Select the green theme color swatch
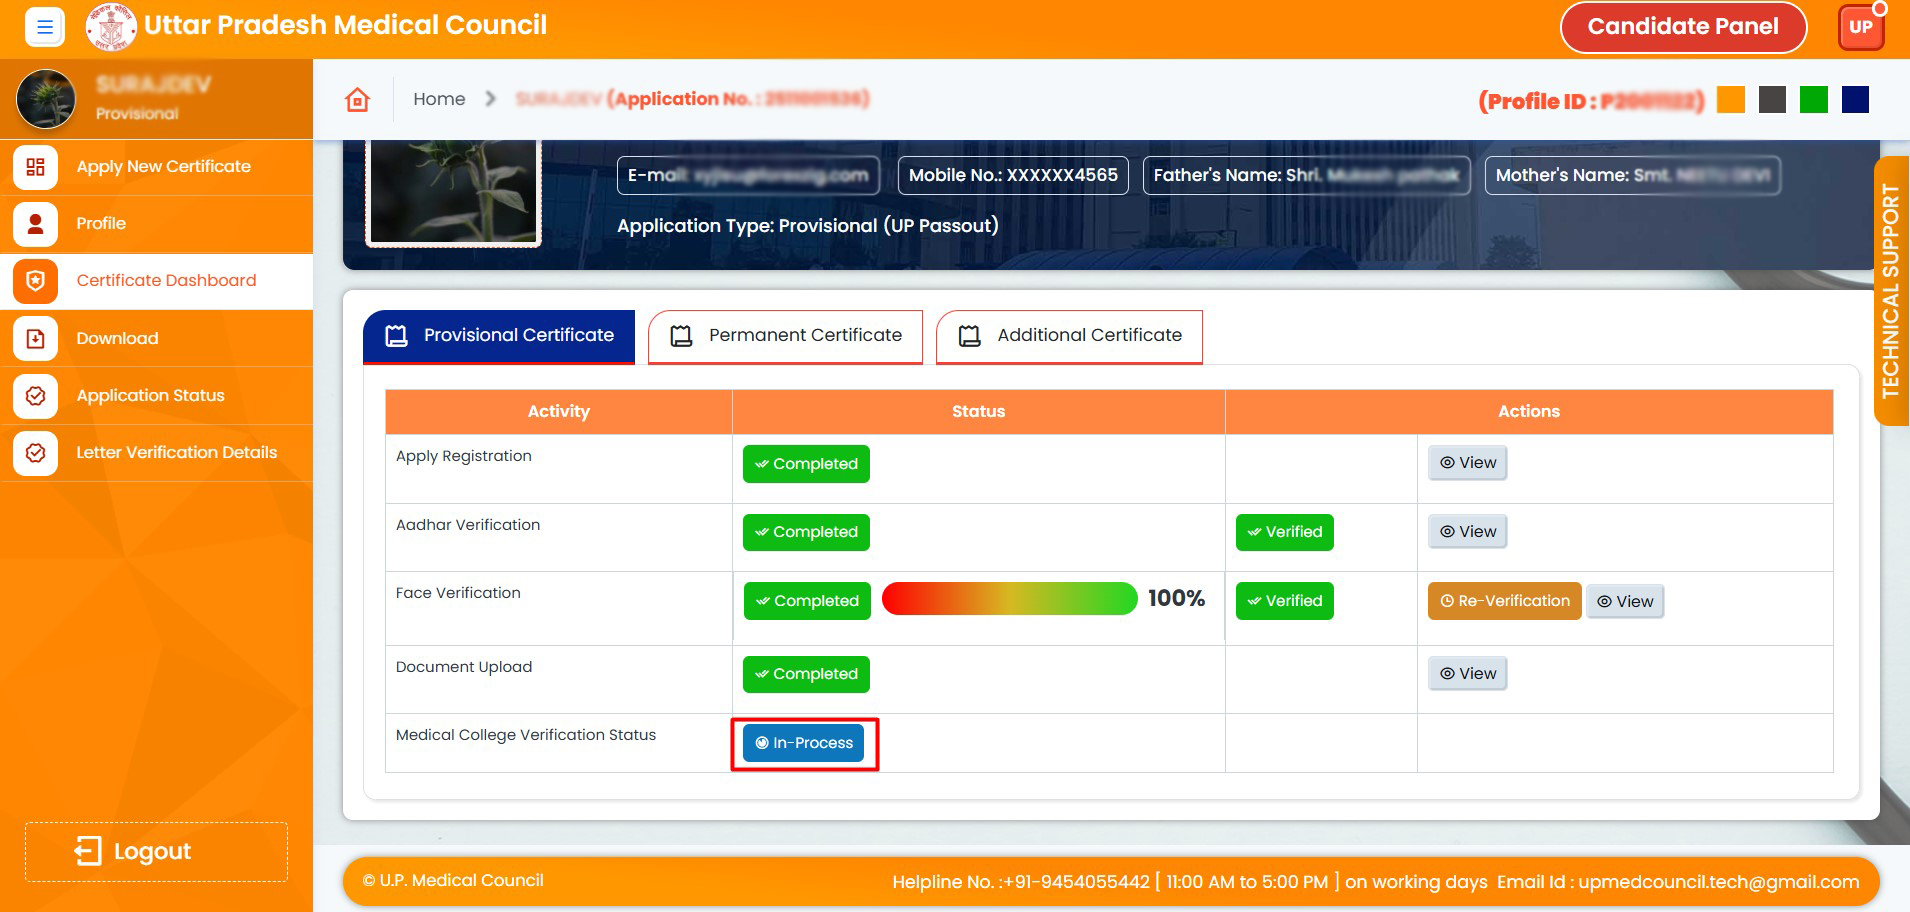The height and width of the screenshot is (912, 1910). click(1813, 100)
